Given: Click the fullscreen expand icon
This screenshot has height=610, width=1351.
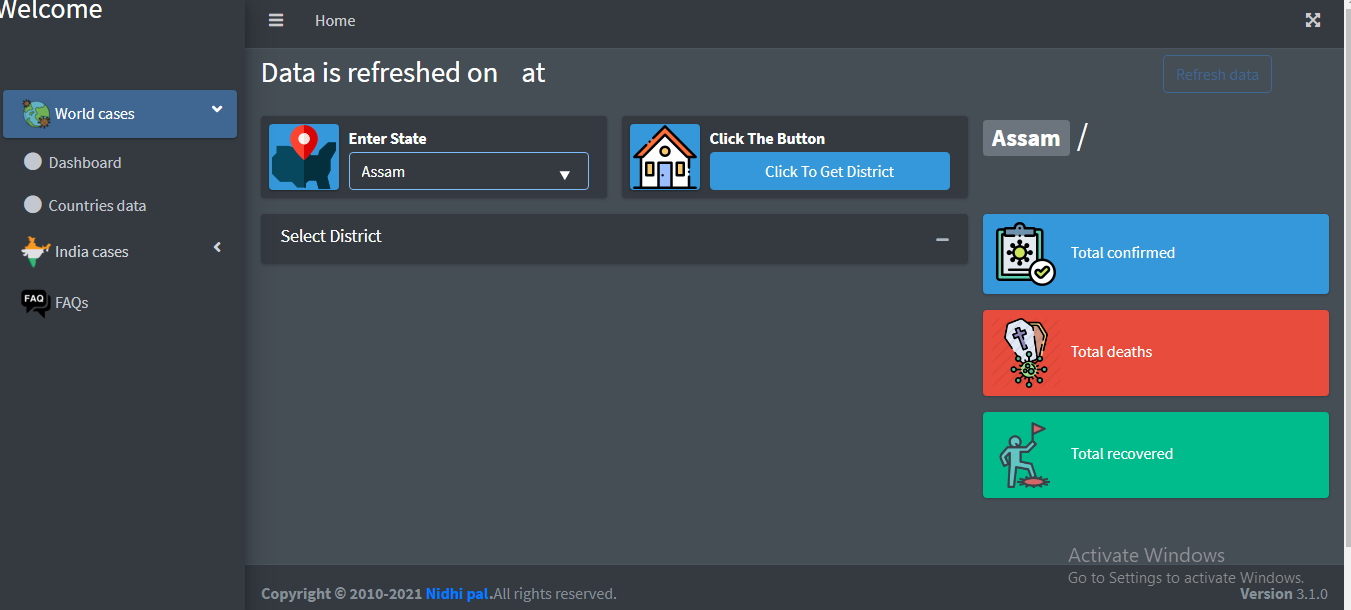Looking at the screenshot, I should coord(1313,21).
